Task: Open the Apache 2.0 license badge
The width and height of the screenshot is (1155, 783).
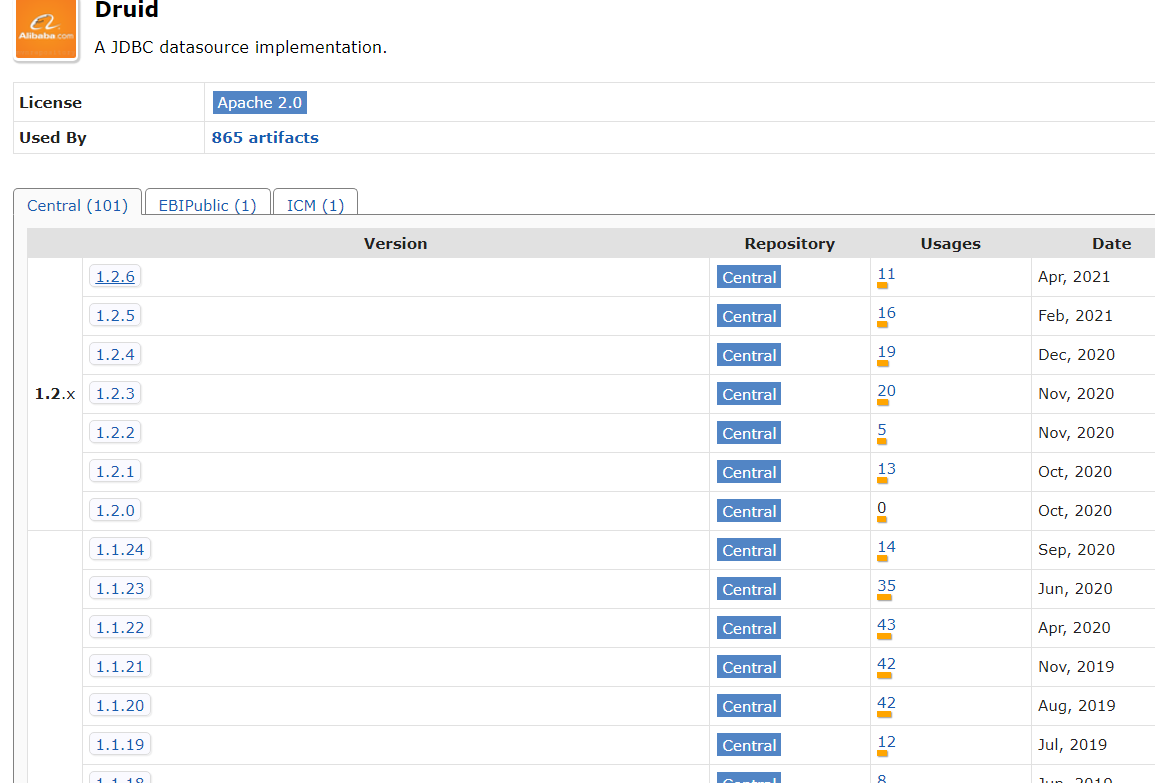Action: click(259, 102)
